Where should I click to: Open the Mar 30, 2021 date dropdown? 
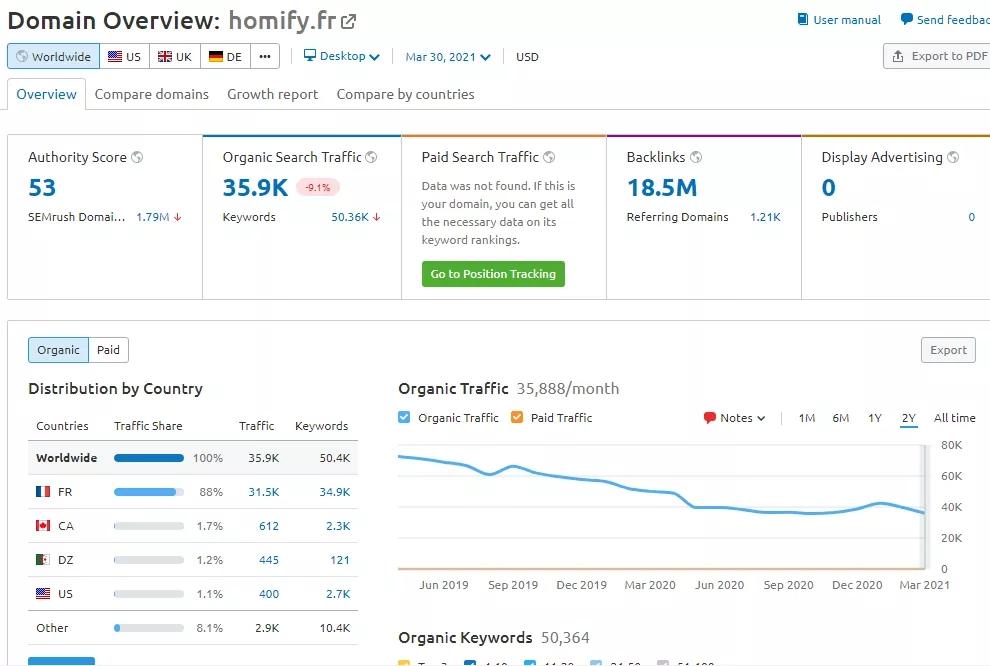pyautogui.click(x=447, y=57)
